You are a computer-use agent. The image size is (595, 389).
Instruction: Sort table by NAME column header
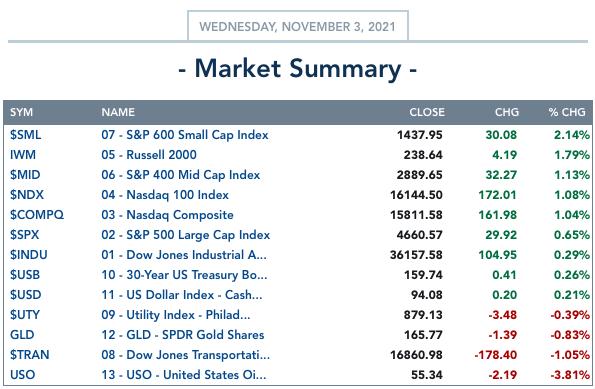tap(118, 112)
